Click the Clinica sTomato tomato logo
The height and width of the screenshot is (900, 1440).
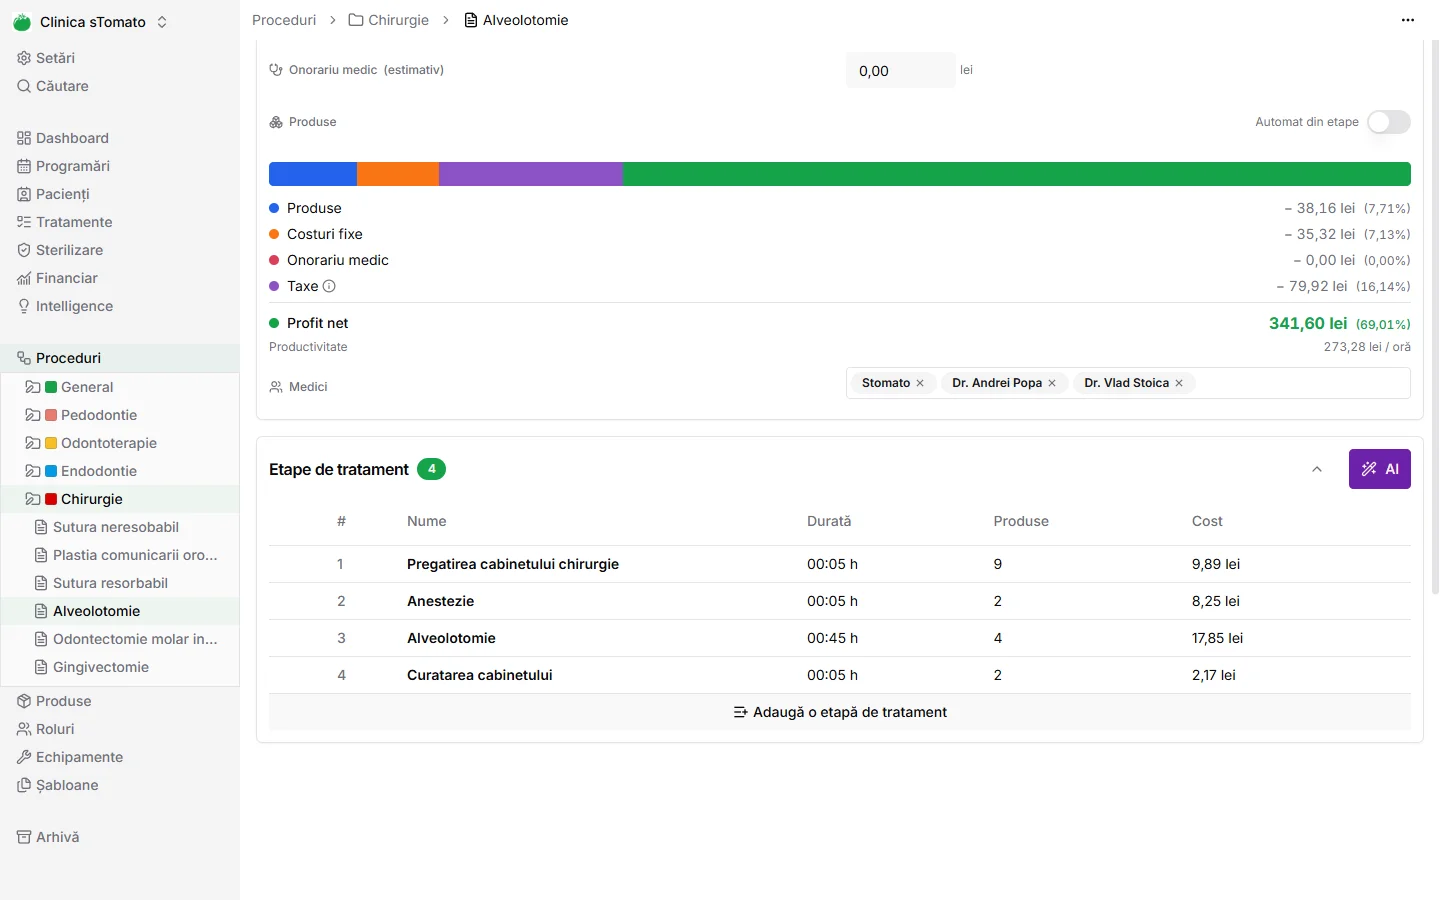click(x=22, y=22)
